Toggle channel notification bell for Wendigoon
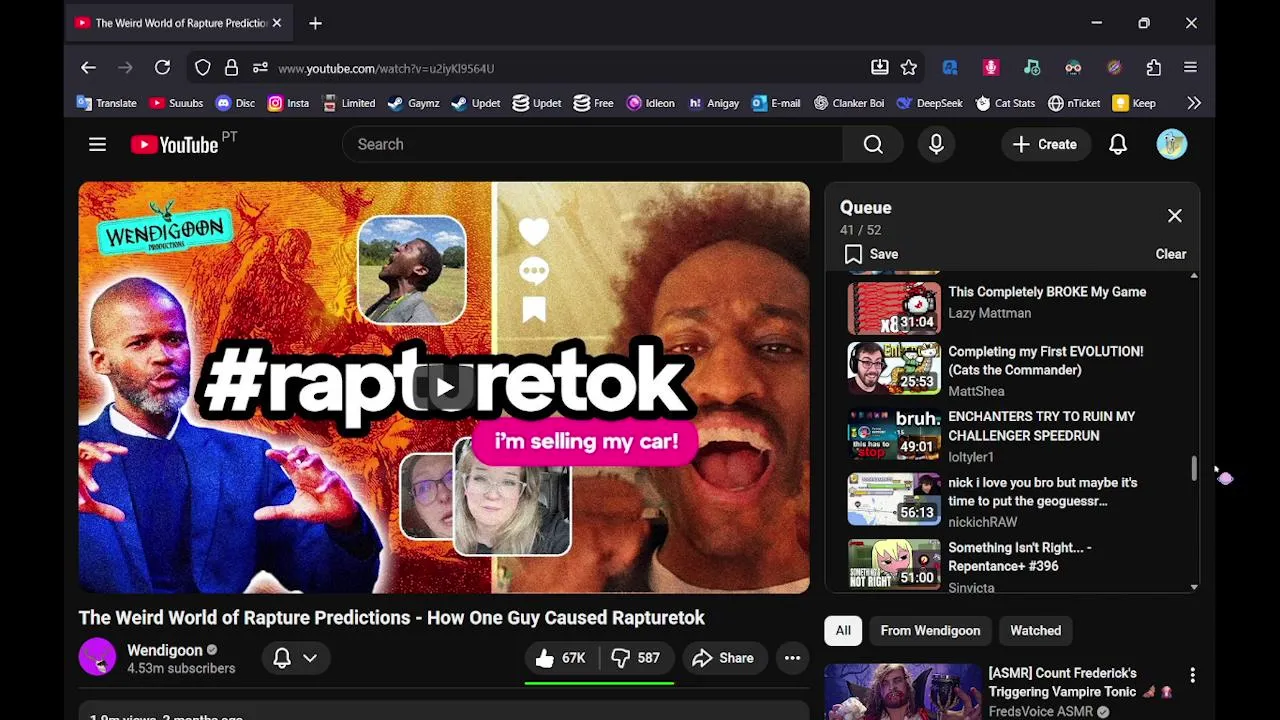This screenshot has height=720, width=1280. pyautogui.click(x=282, y=658)
